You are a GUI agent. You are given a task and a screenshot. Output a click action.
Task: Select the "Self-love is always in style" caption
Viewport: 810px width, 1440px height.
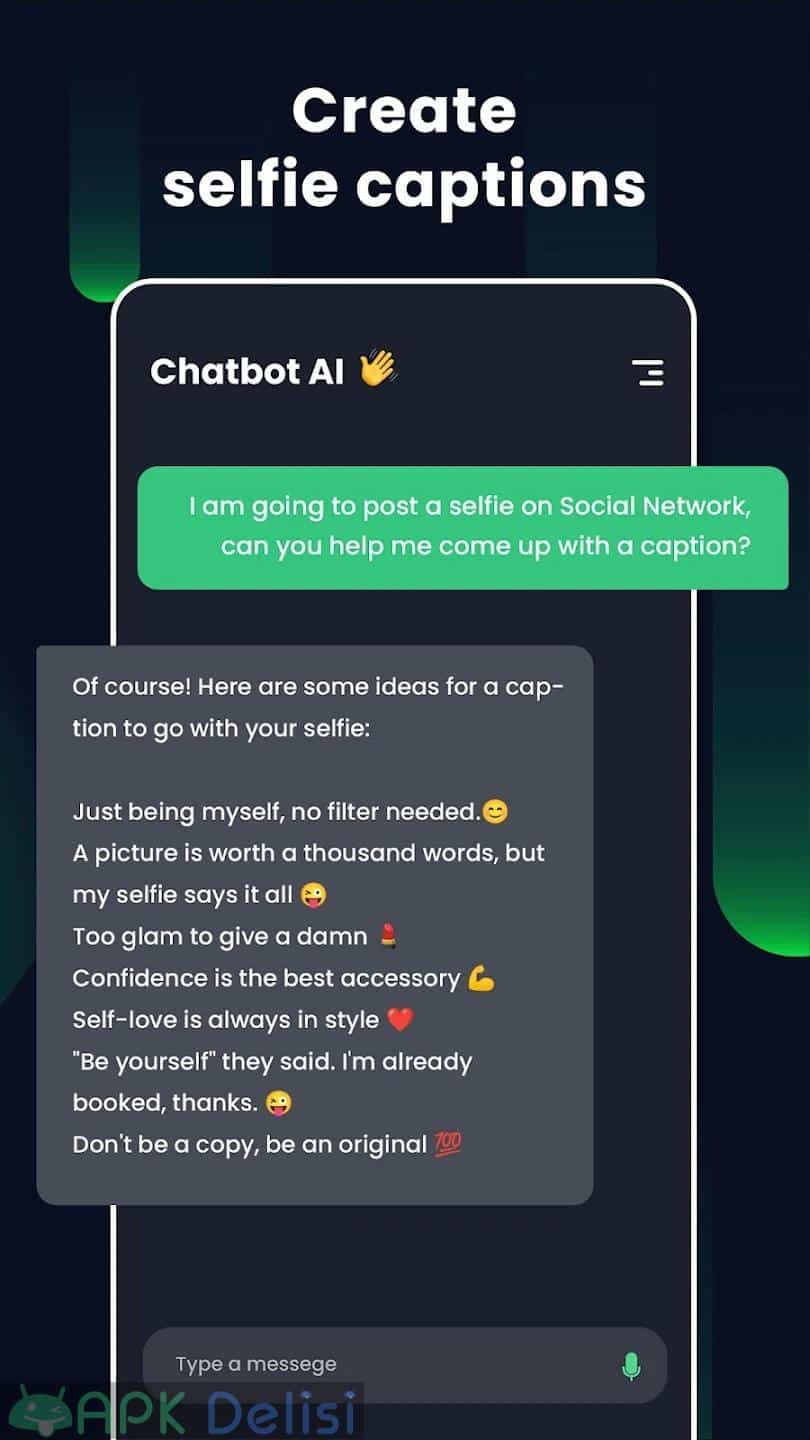pyautogui.click(x=226, y=1020)
